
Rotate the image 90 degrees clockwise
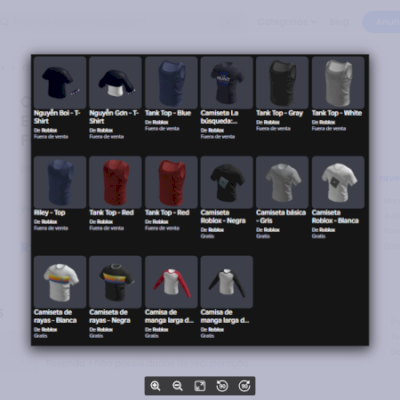coord(244,386)
